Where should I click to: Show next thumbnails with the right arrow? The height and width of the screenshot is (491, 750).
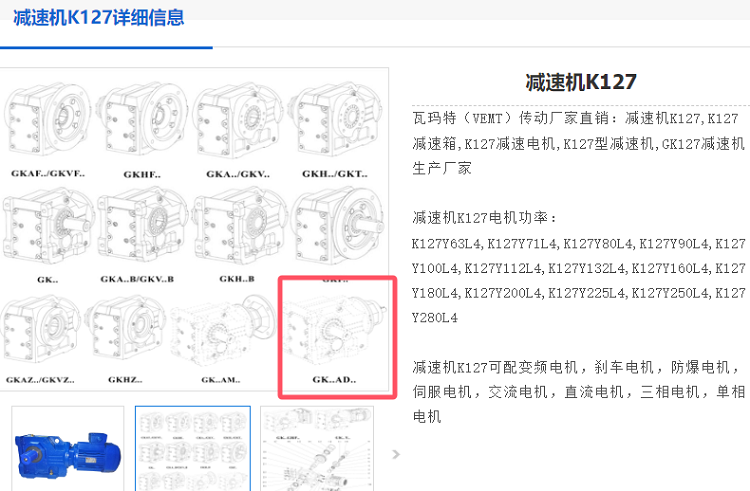(396, 454)
